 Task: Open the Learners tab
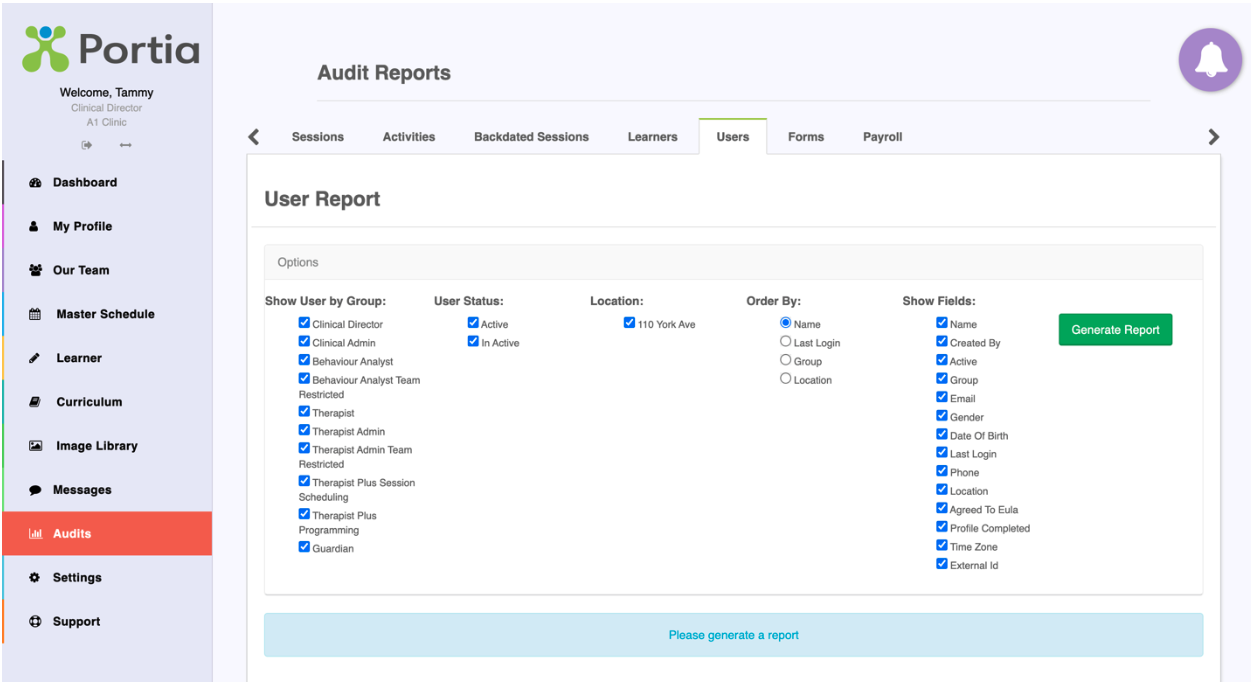[x=652, y=137]
